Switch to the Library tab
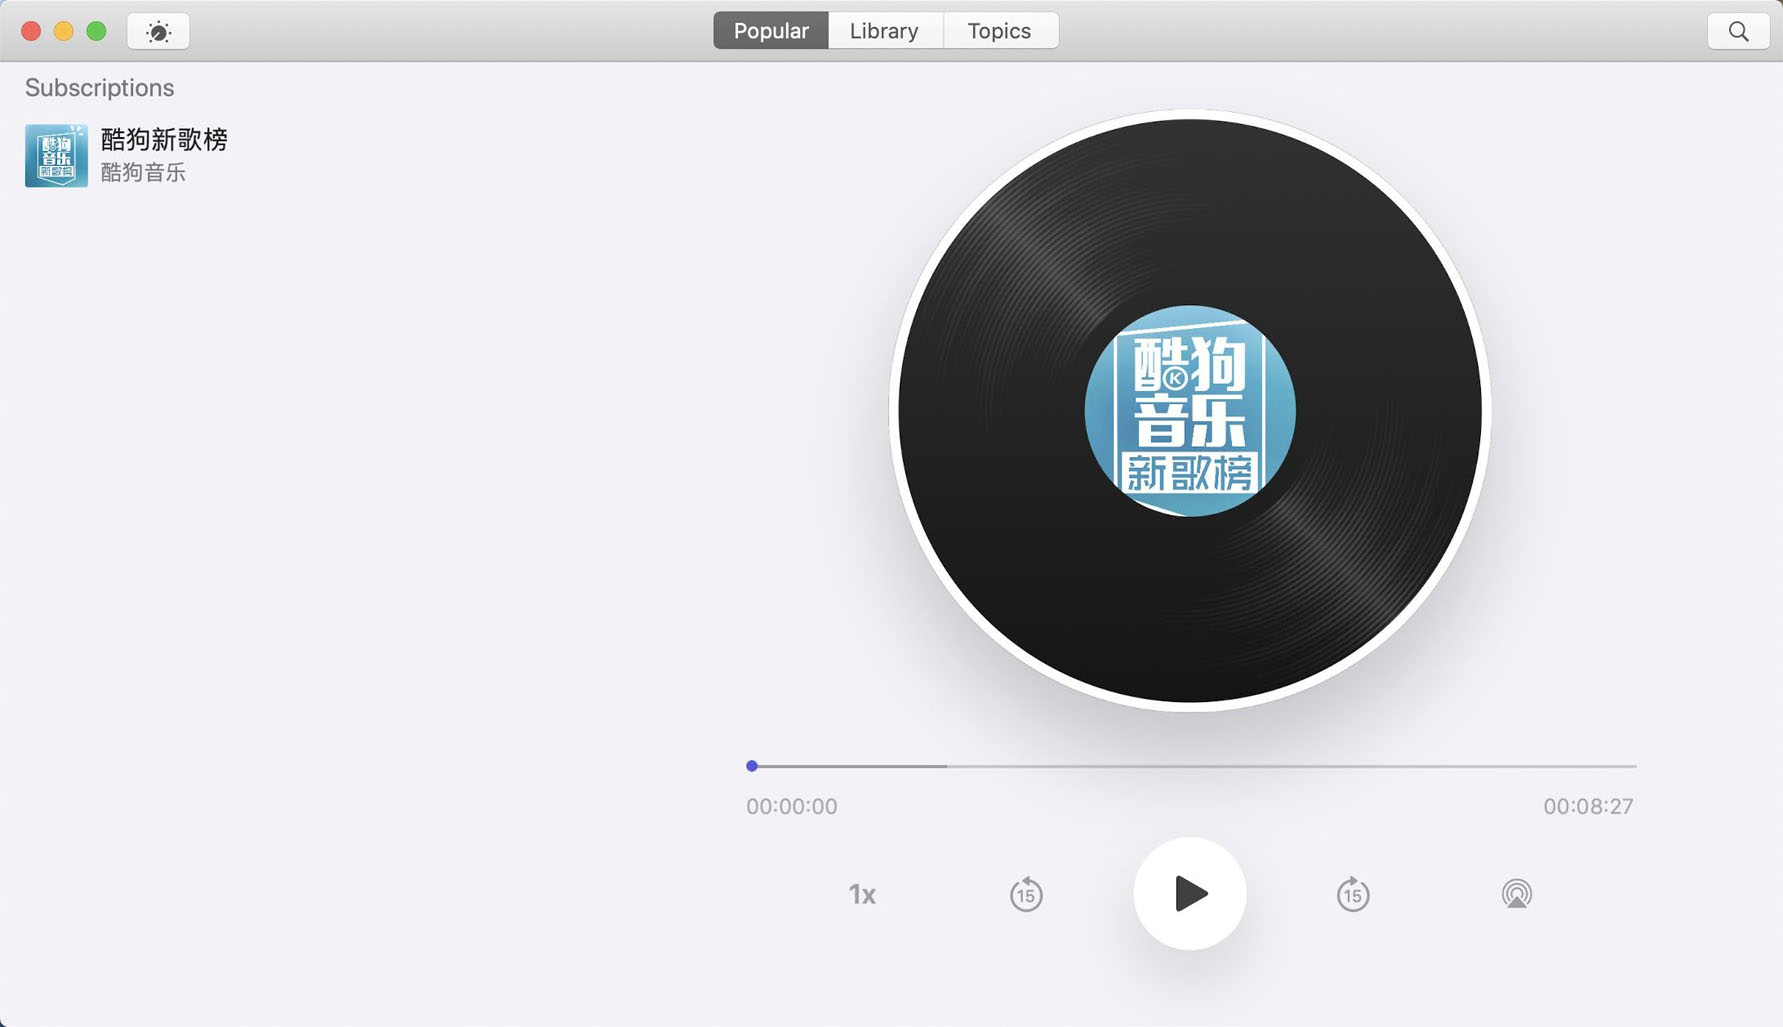Image resolution: width=1783 pixels, height=1027 pixels. [x=884, y=31]
